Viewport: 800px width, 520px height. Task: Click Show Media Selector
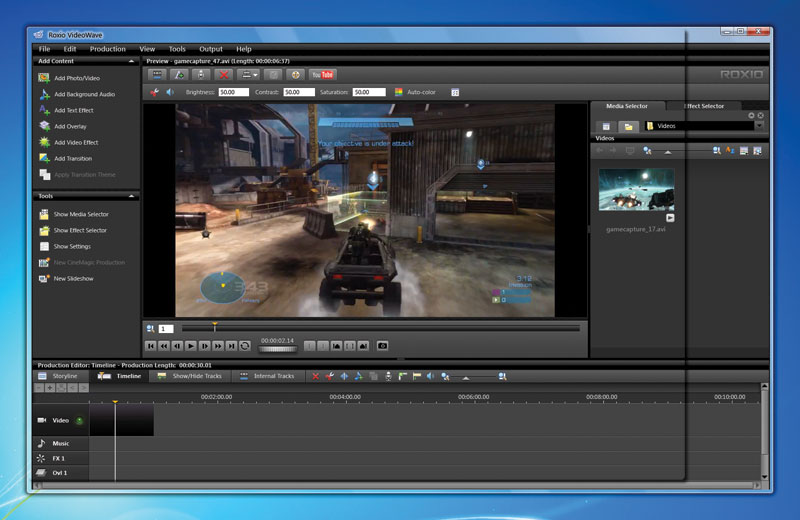tap(81, 214)
